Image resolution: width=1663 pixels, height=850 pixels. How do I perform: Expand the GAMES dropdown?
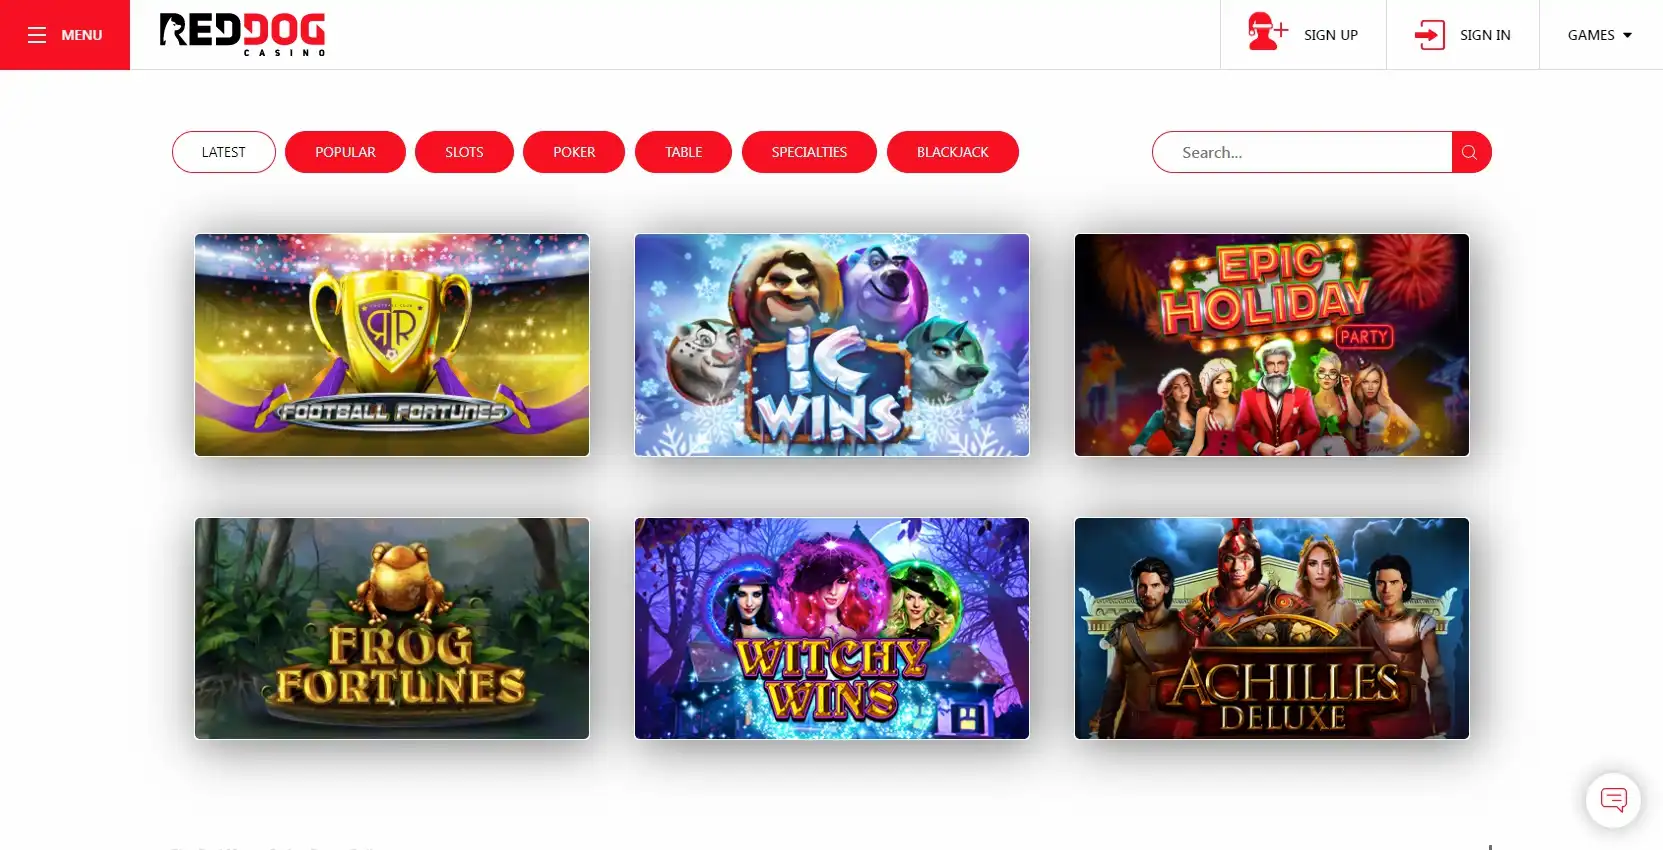point(1600,35)
